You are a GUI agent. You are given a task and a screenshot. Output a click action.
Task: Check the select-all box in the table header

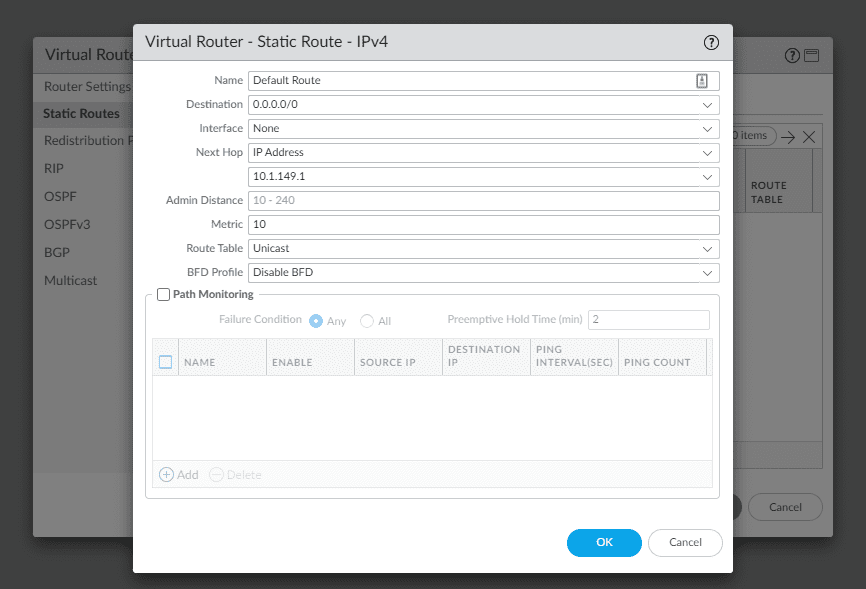(x=165, y=361)
